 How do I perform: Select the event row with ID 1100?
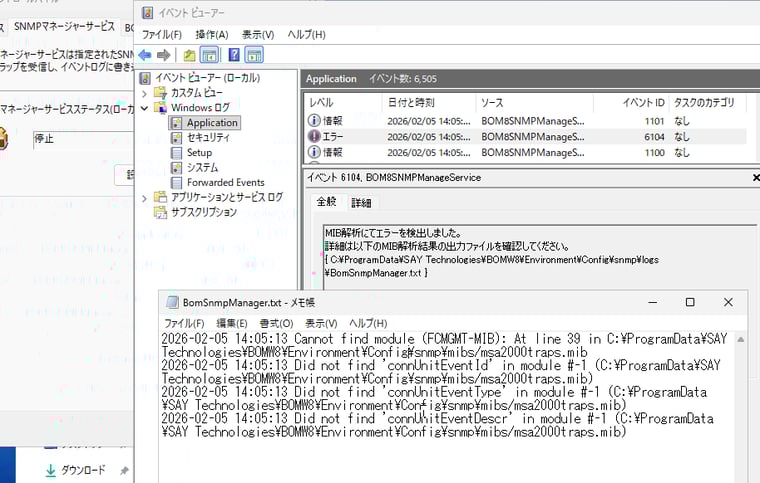pyautogui.click(x=526, y=153)
